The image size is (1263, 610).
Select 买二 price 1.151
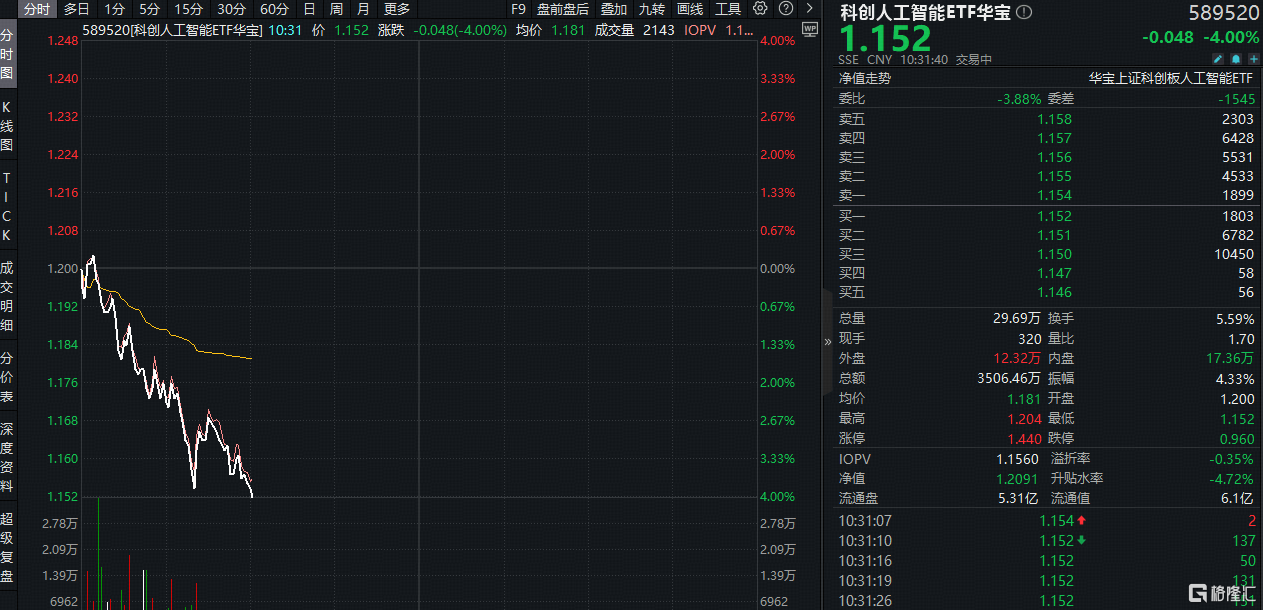coord(1054,235)
